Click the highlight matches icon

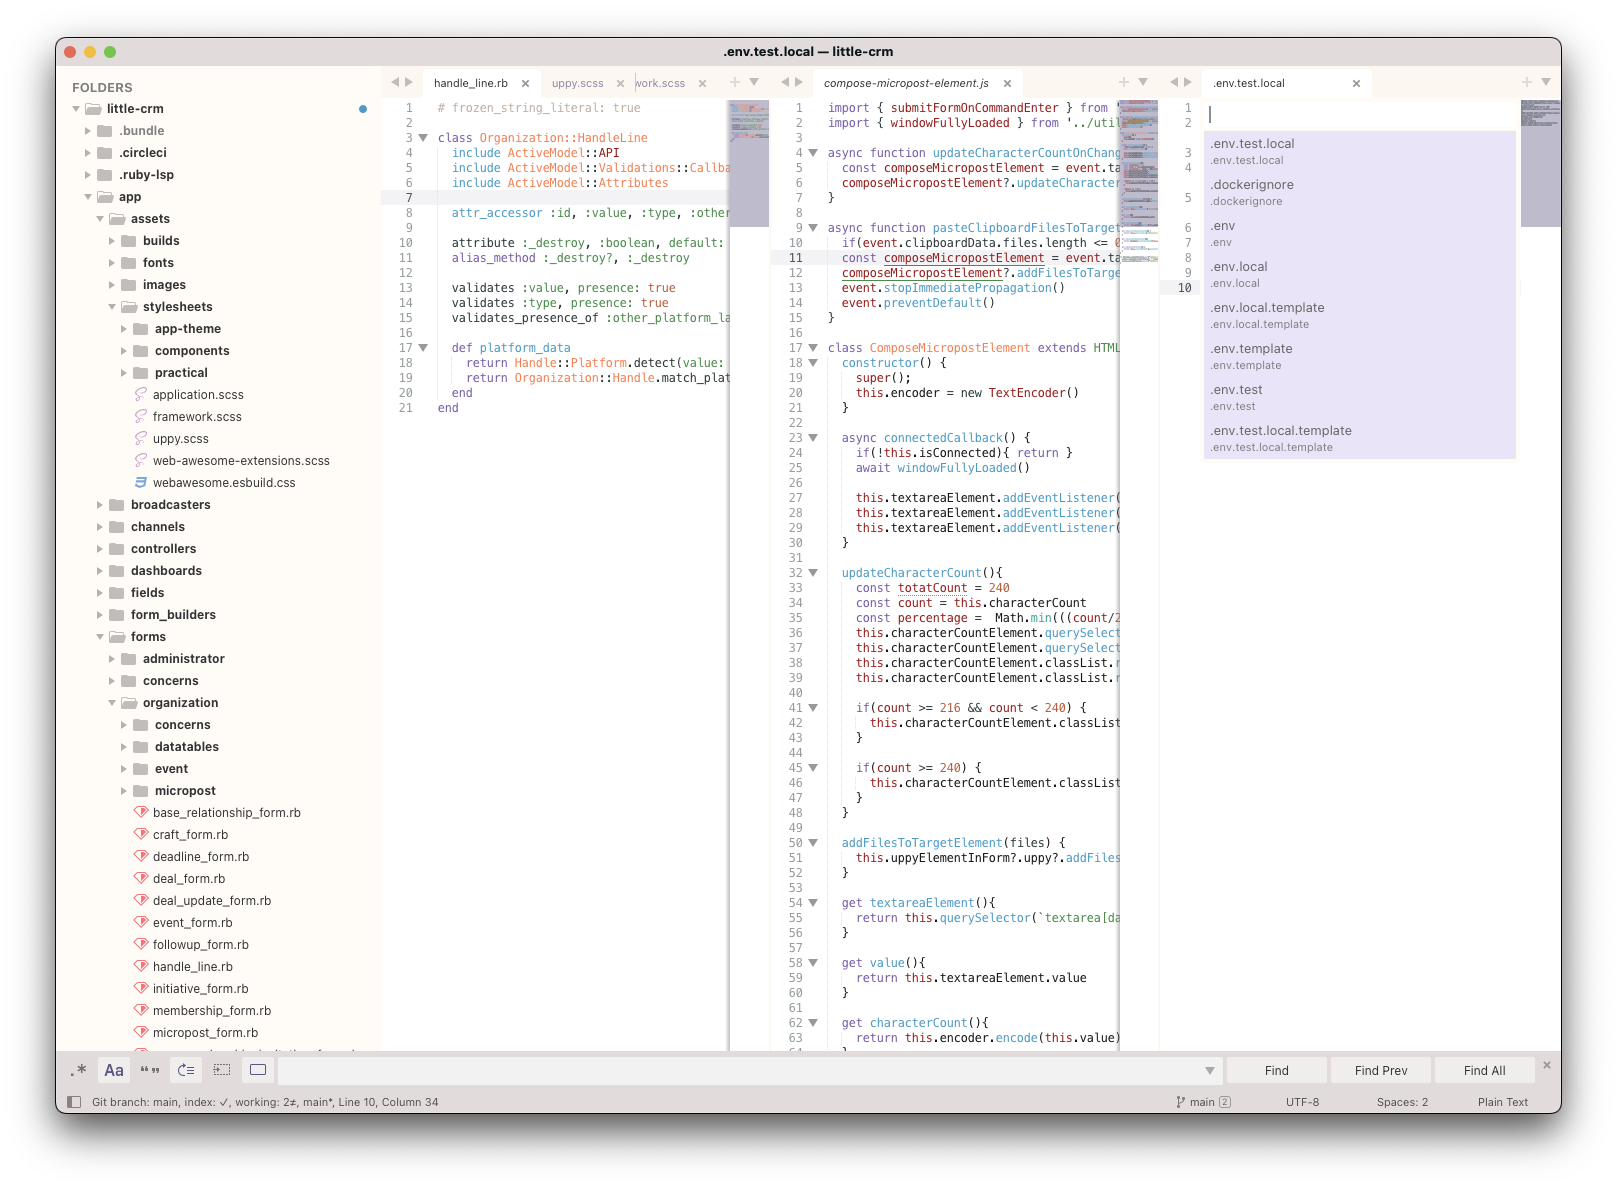258,1070
